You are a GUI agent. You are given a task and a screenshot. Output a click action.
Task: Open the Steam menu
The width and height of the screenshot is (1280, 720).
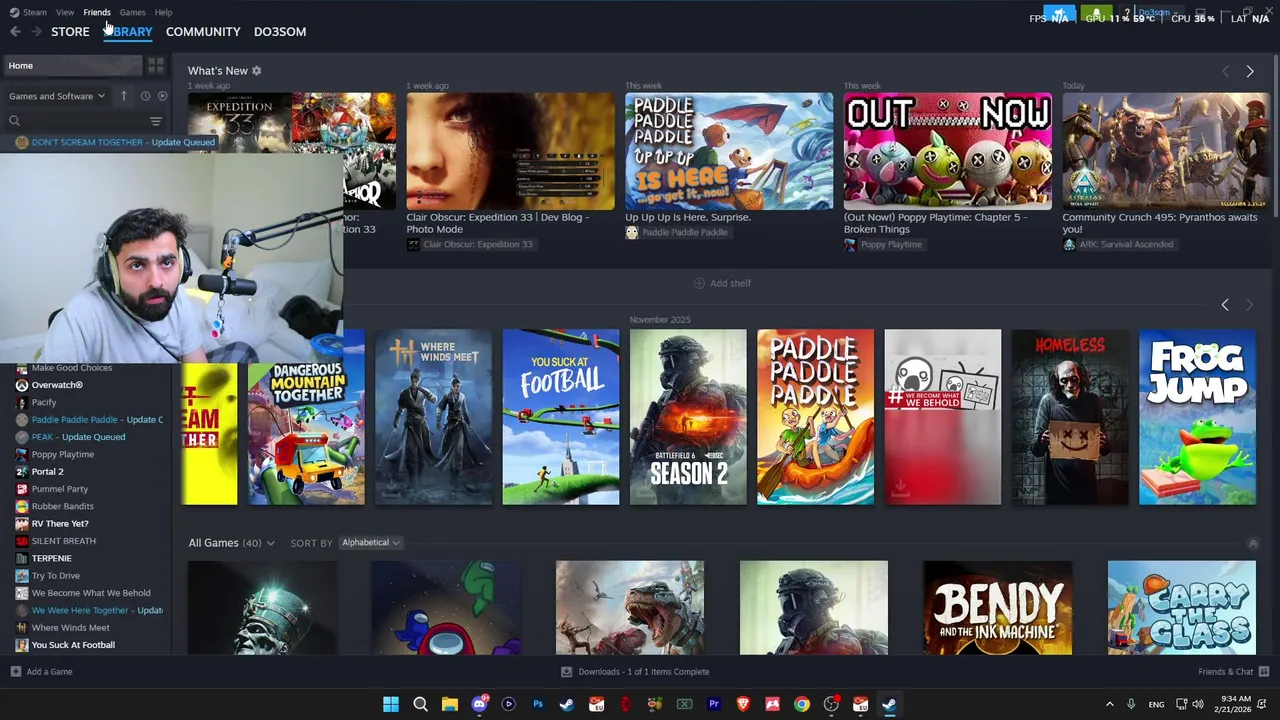(28, 12)
